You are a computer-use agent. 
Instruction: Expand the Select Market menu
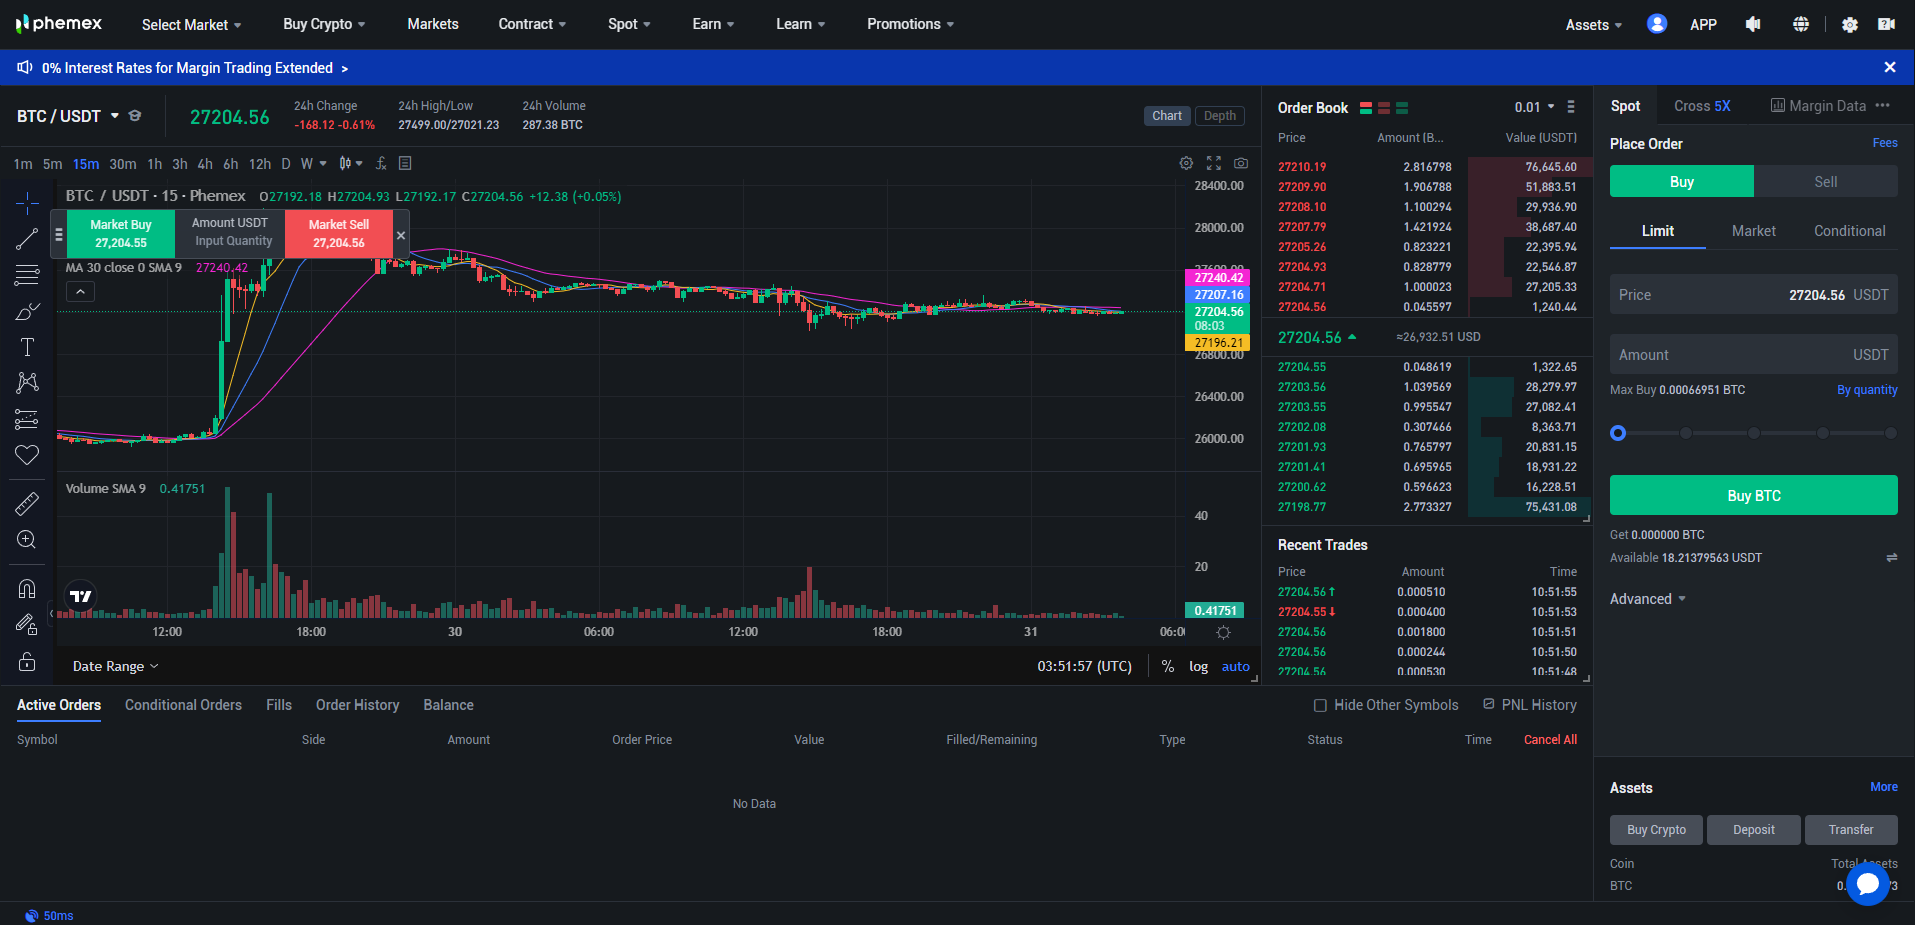tap(192, 24)
